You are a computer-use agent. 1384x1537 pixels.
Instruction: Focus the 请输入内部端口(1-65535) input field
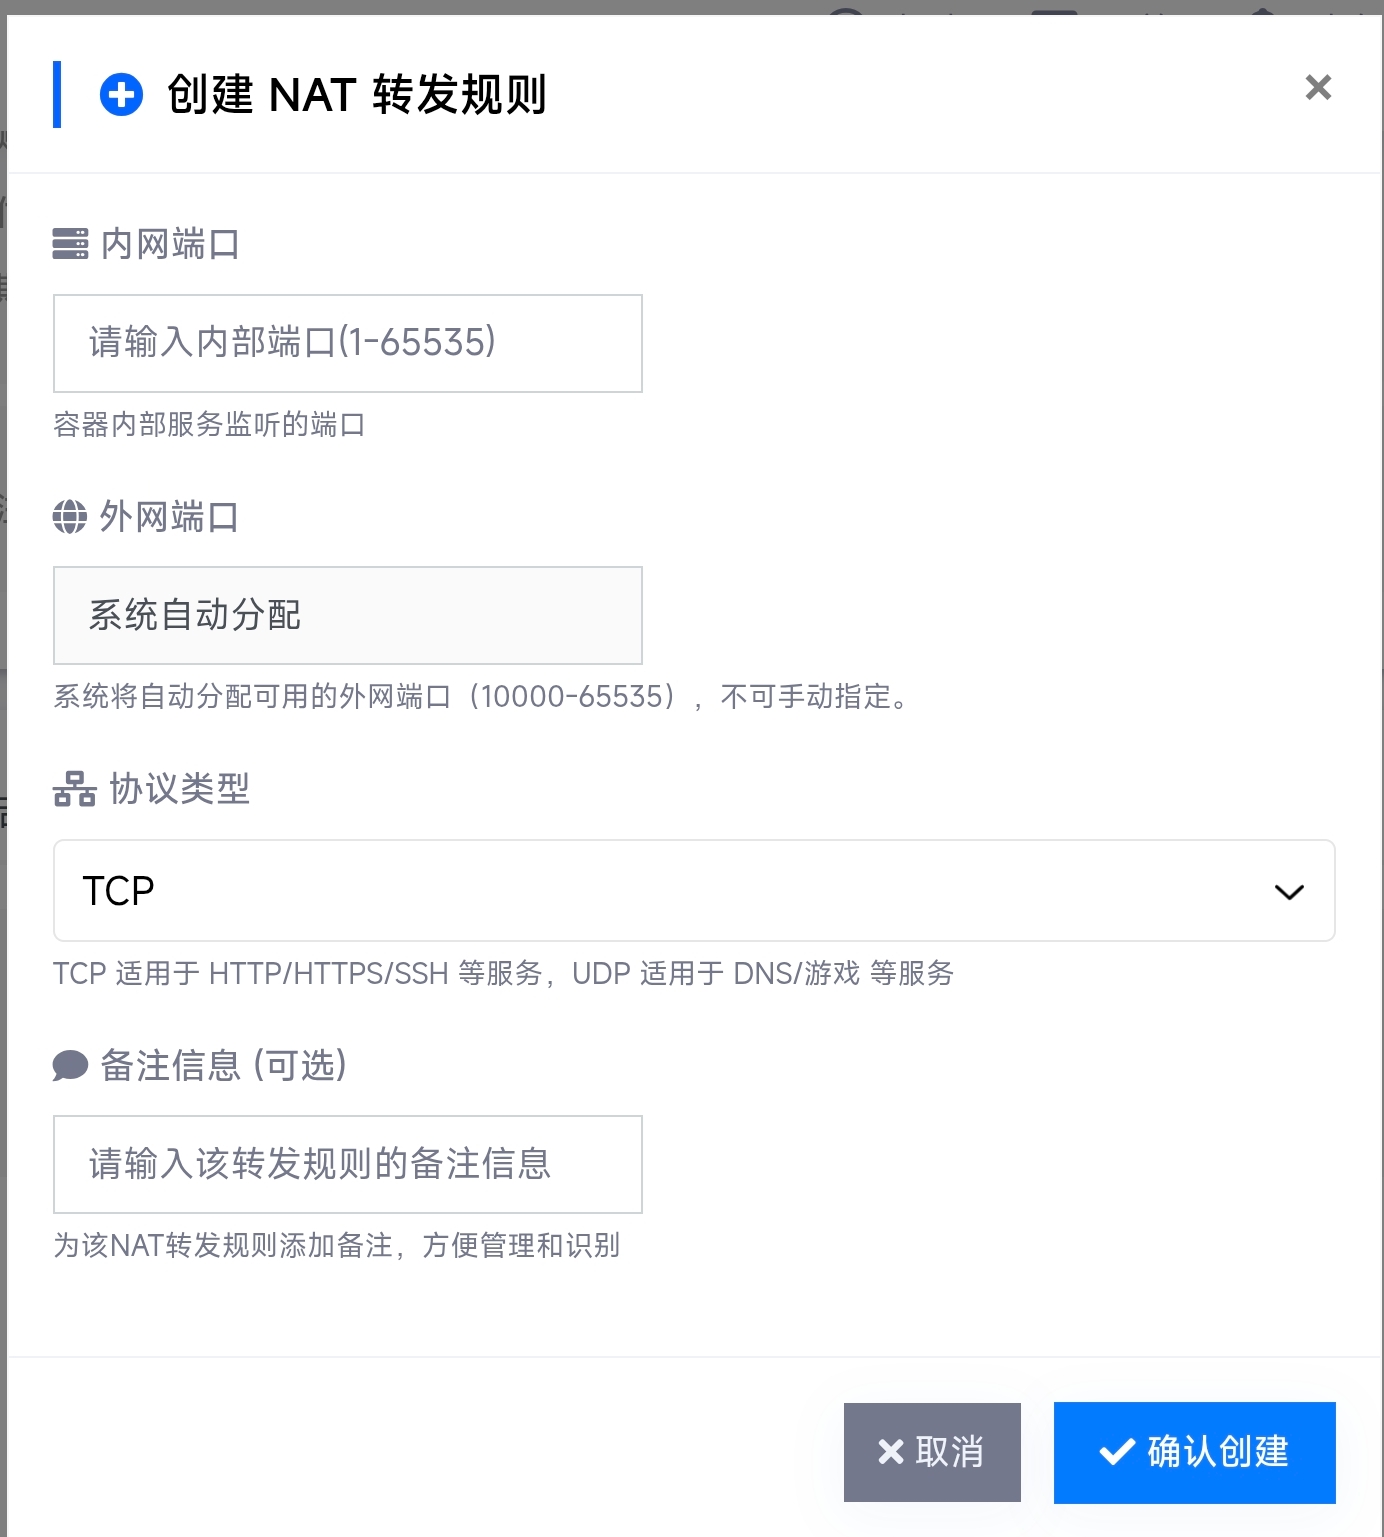click(348, 343)
